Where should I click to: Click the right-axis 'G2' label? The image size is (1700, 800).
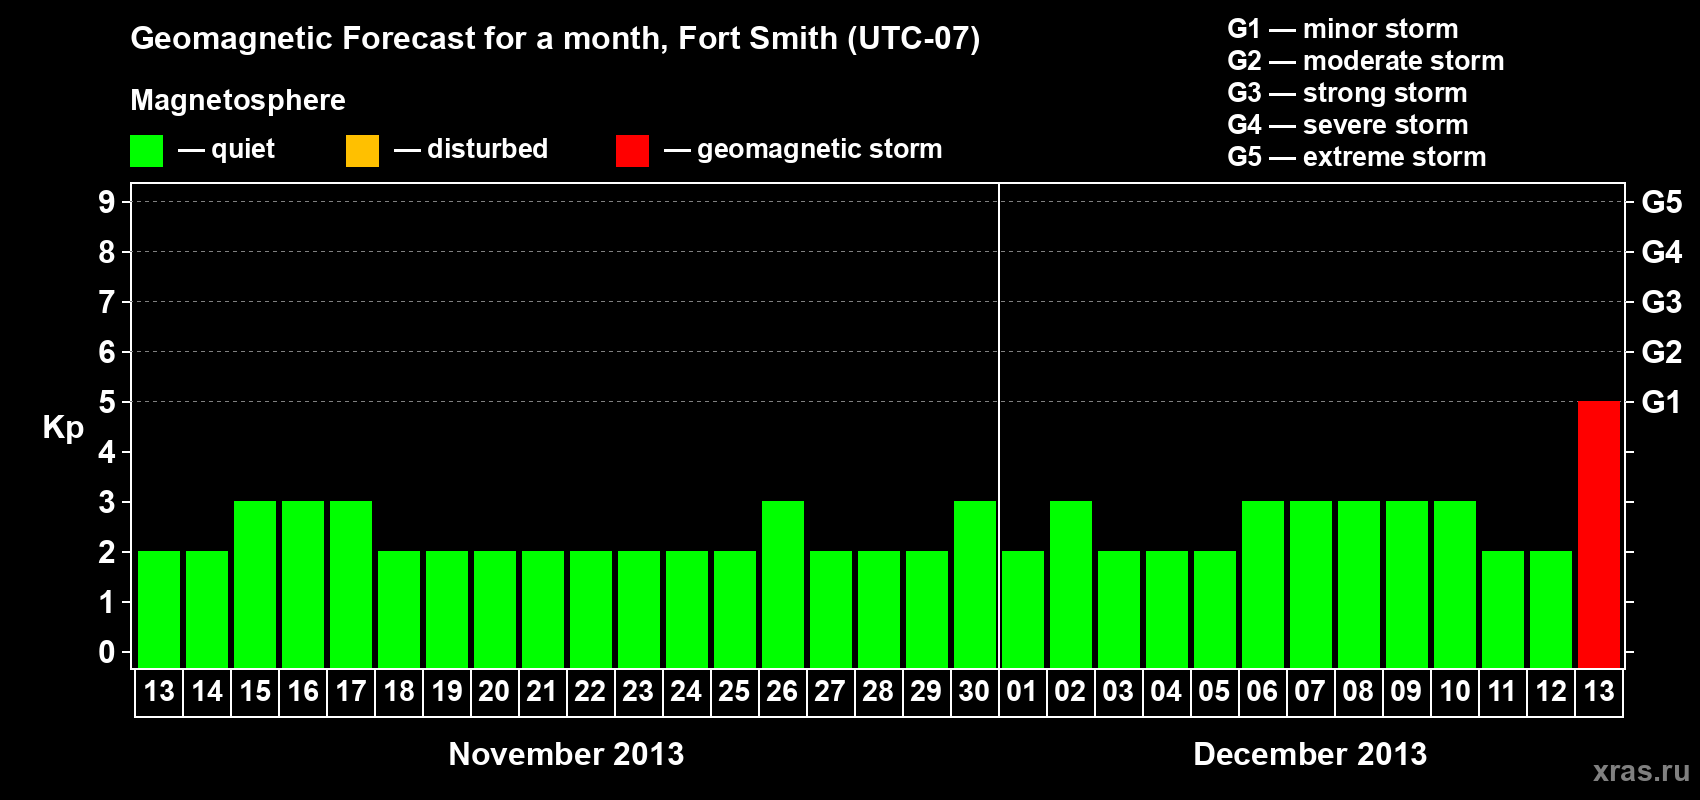click(1662, 352)
